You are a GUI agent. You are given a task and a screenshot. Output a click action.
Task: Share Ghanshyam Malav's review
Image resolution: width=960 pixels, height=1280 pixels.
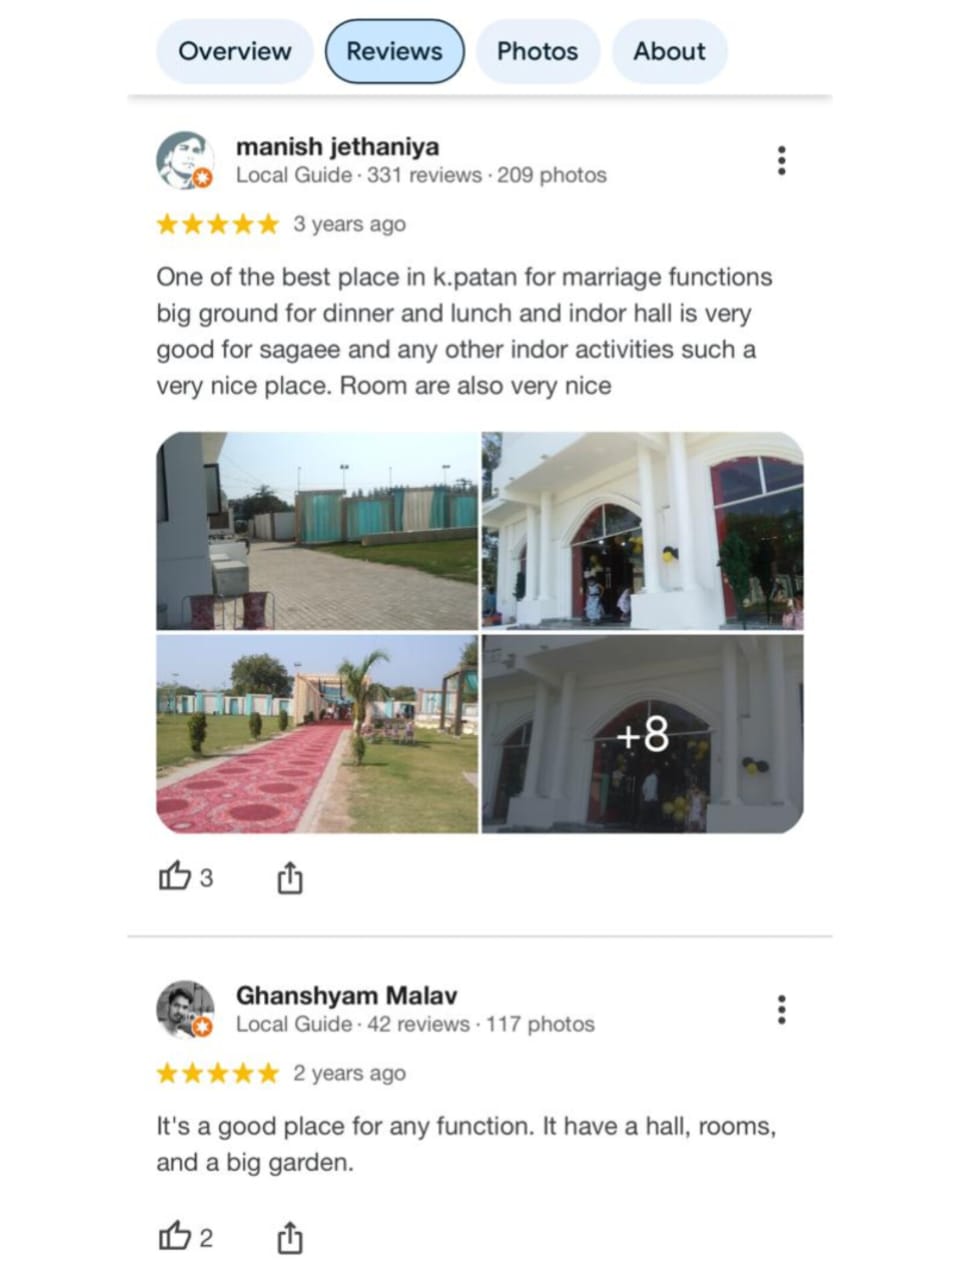[x=289, y=1238]
